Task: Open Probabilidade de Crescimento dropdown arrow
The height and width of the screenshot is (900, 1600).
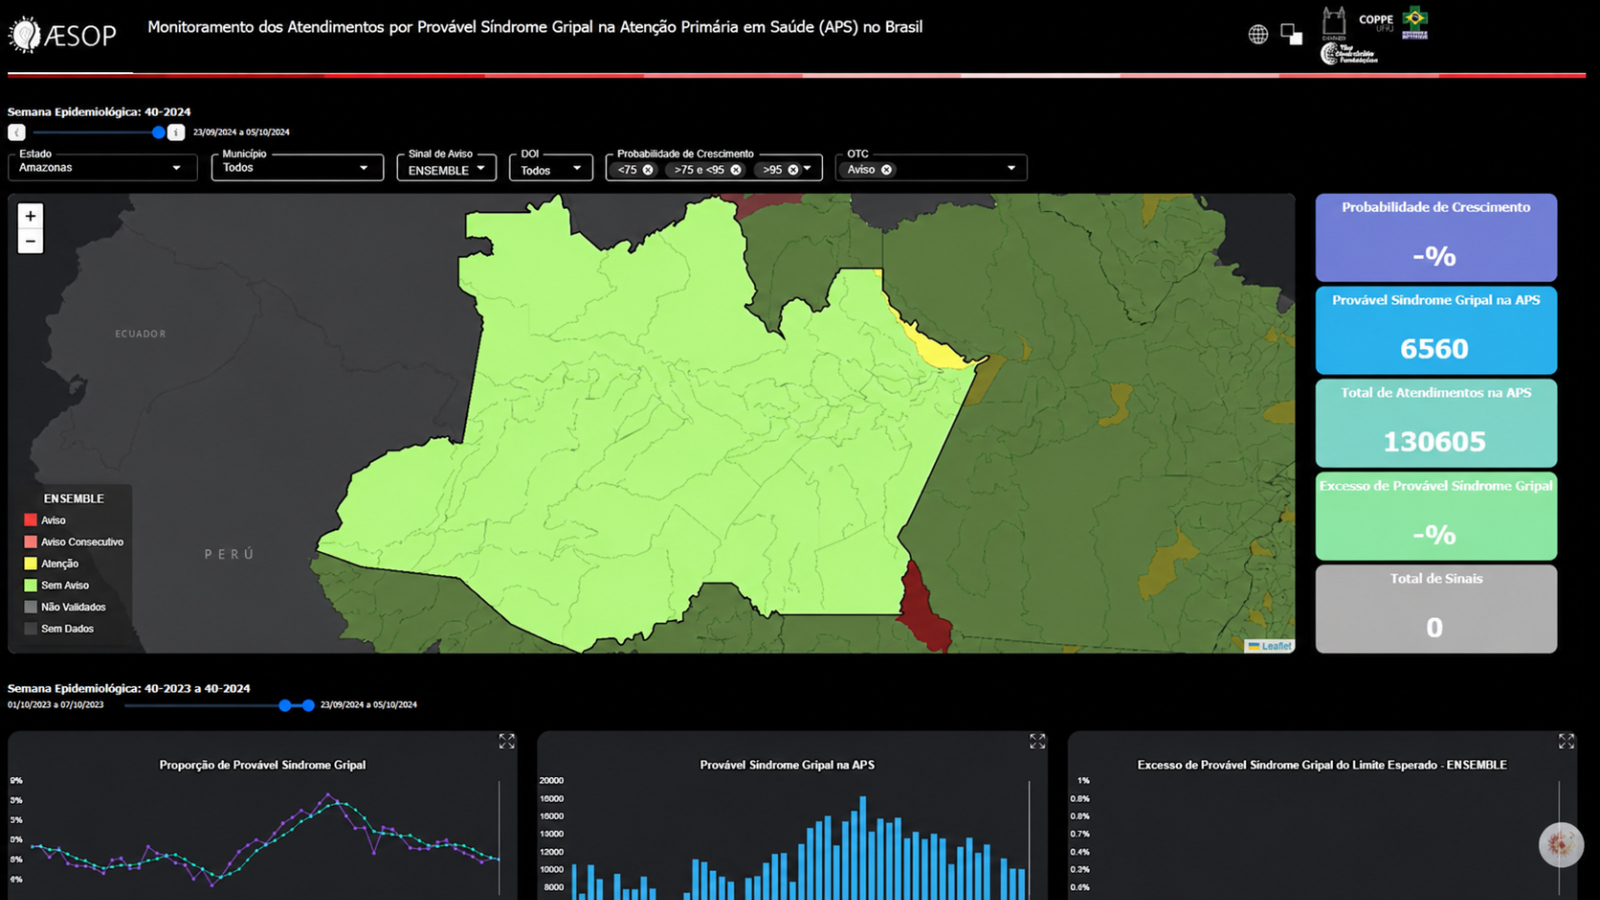Action: coord(807,168)
